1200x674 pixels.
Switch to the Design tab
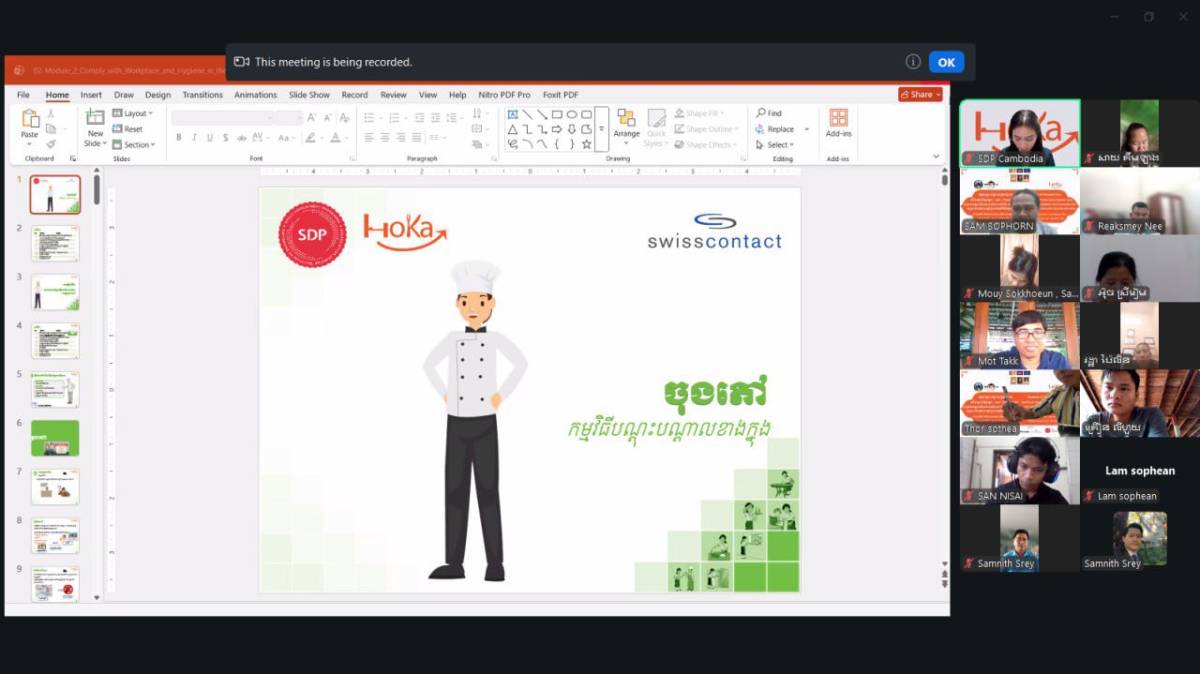pos(158,95)
